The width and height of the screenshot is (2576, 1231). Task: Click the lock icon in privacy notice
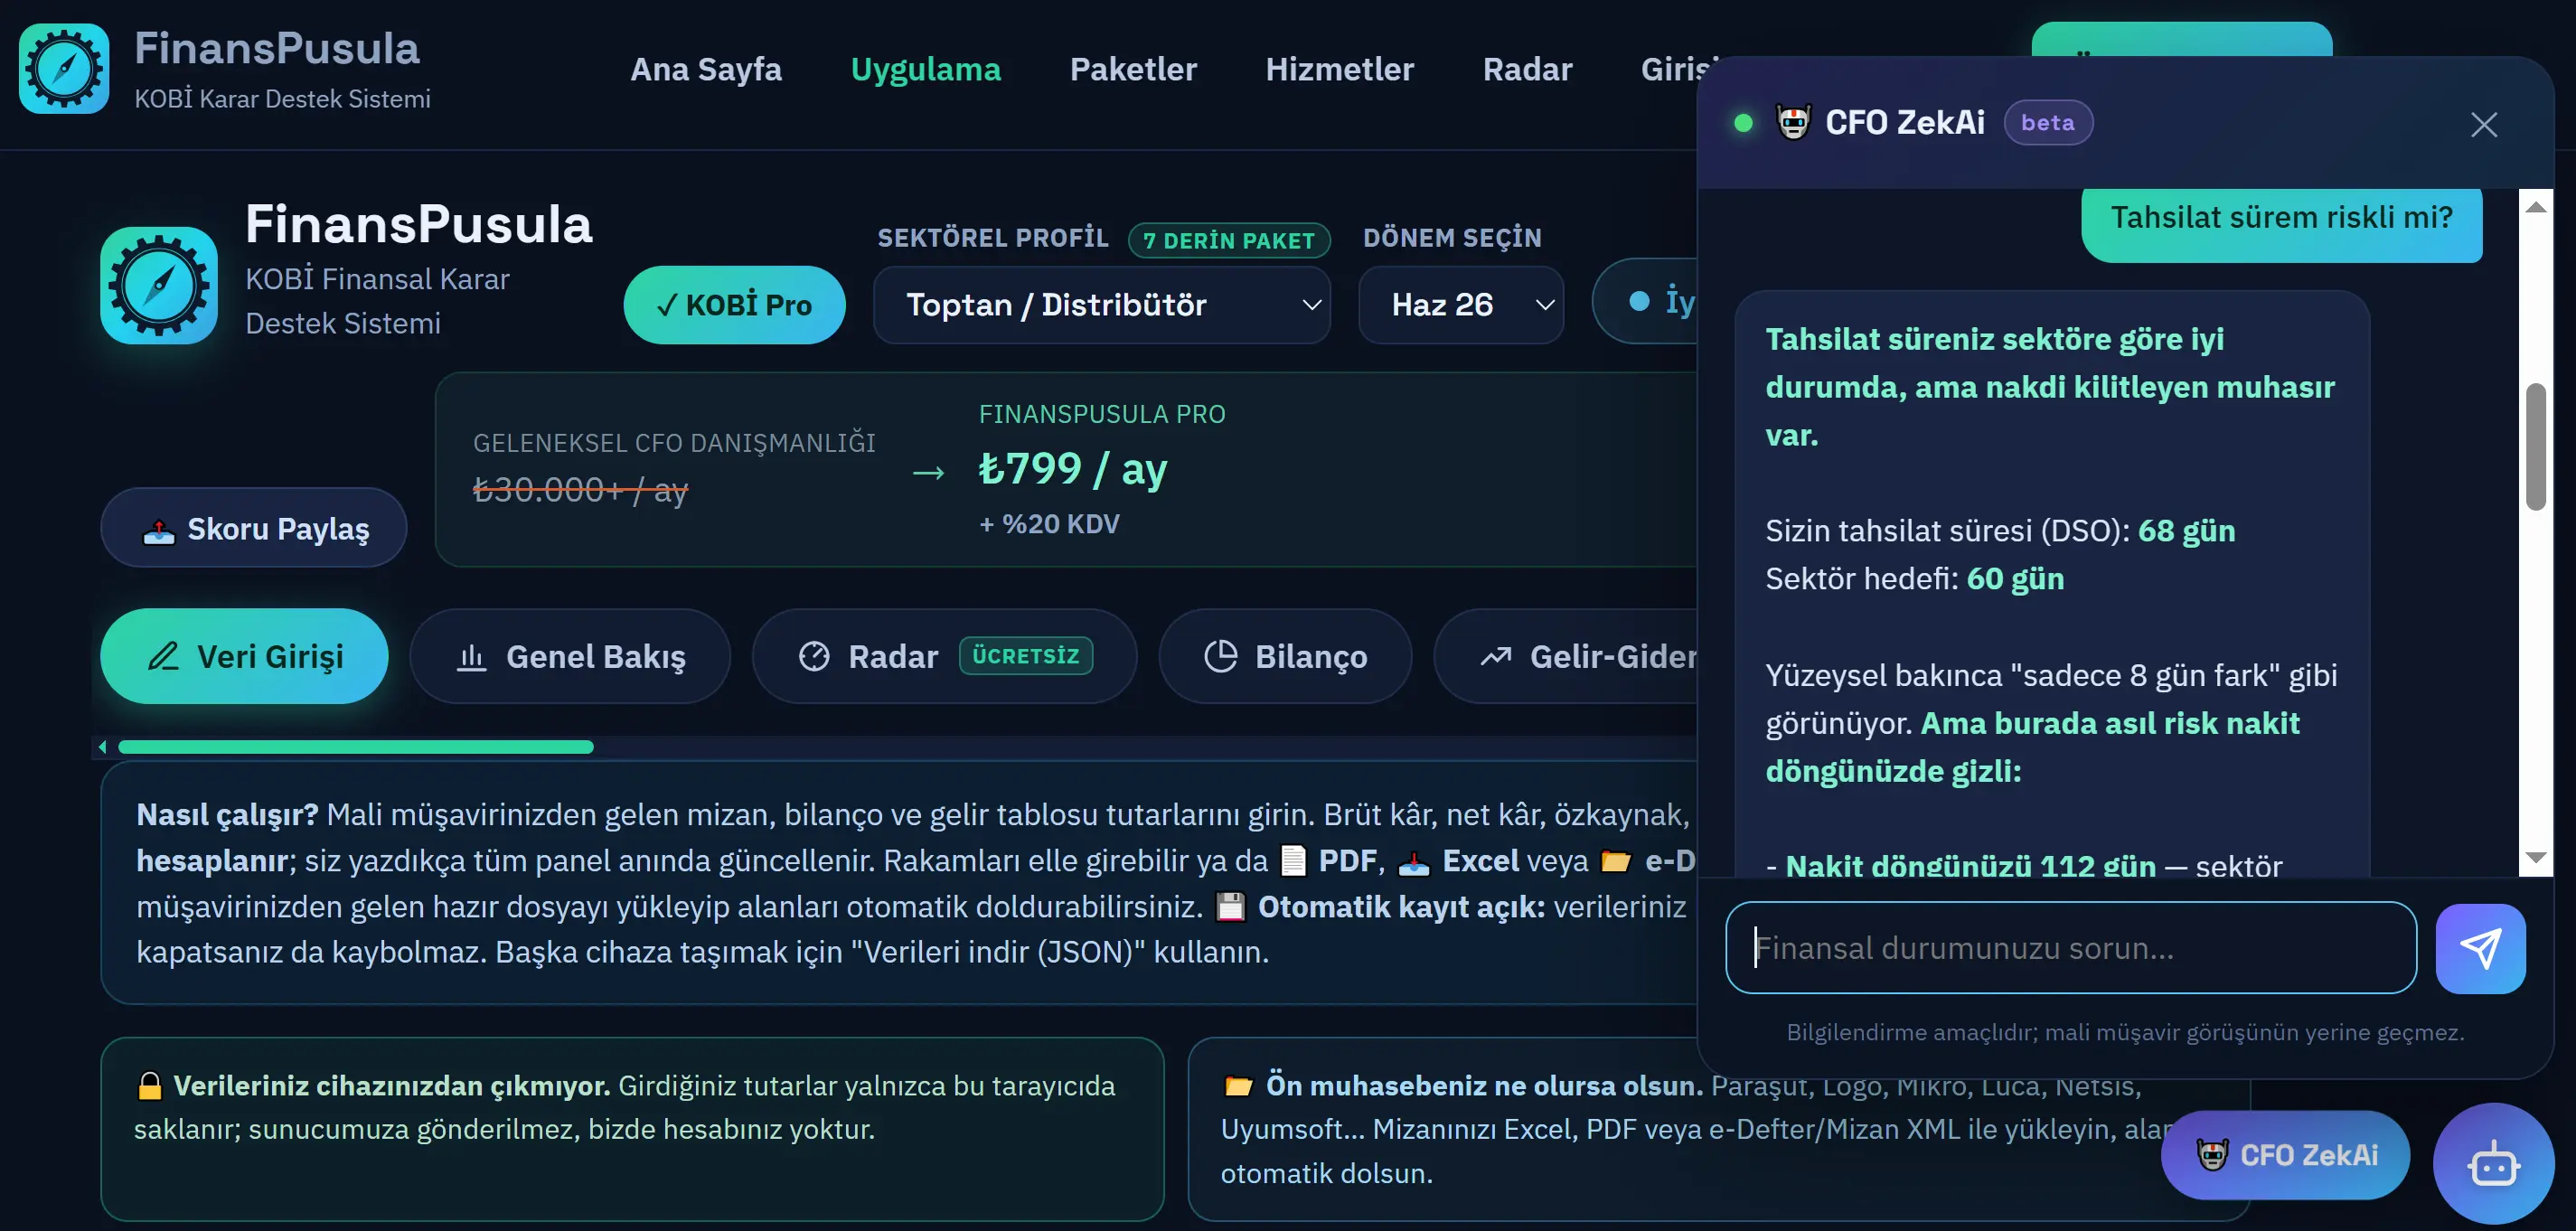click(149, 1086)
